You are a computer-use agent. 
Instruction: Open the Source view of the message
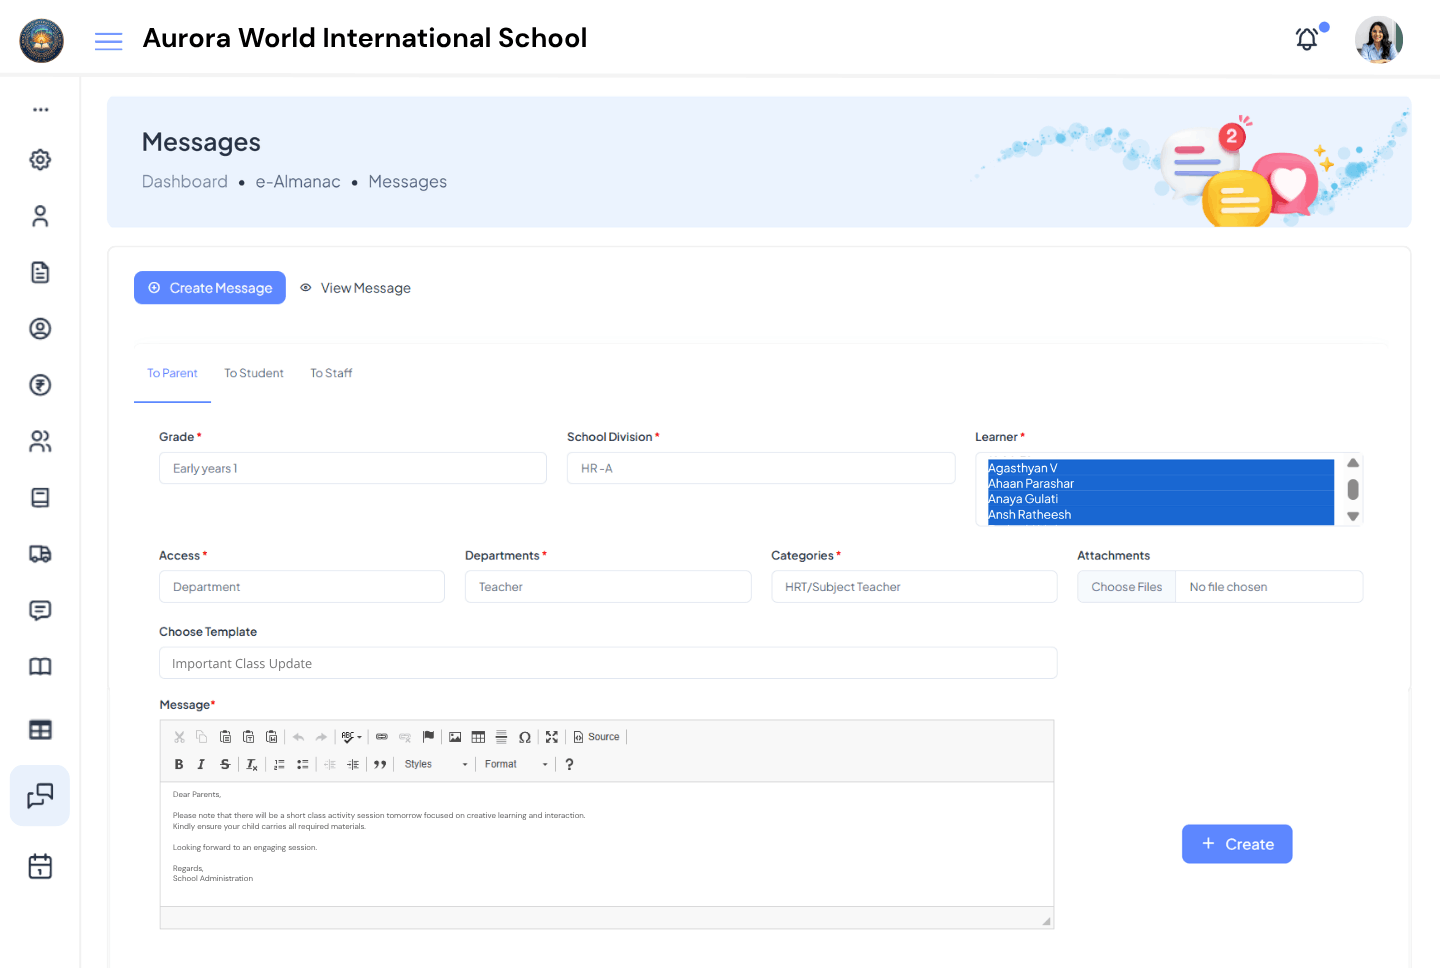(596, 736)
